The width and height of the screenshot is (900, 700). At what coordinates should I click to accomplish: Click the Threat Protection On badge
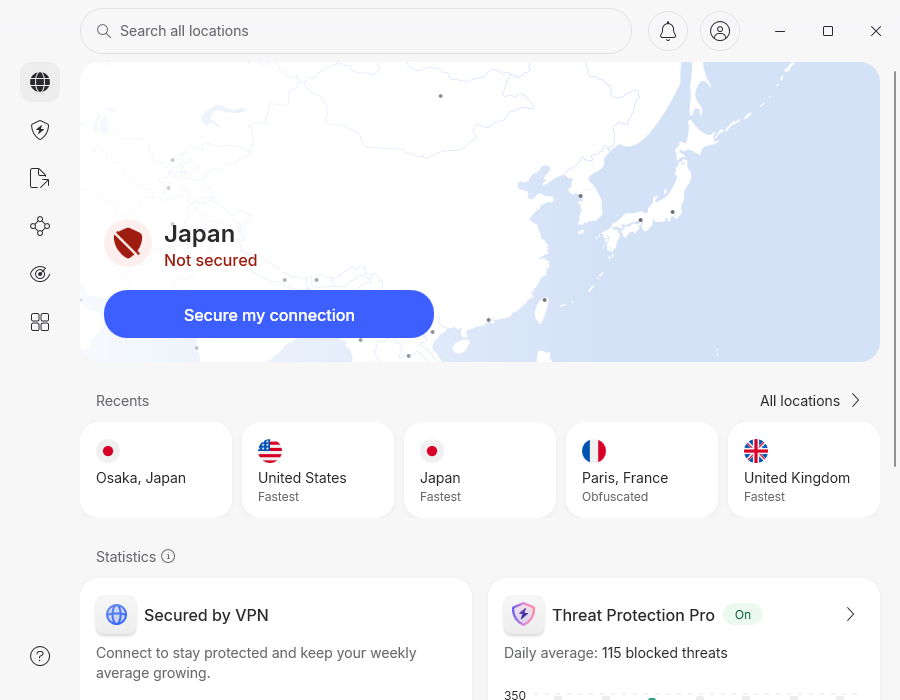743,615
